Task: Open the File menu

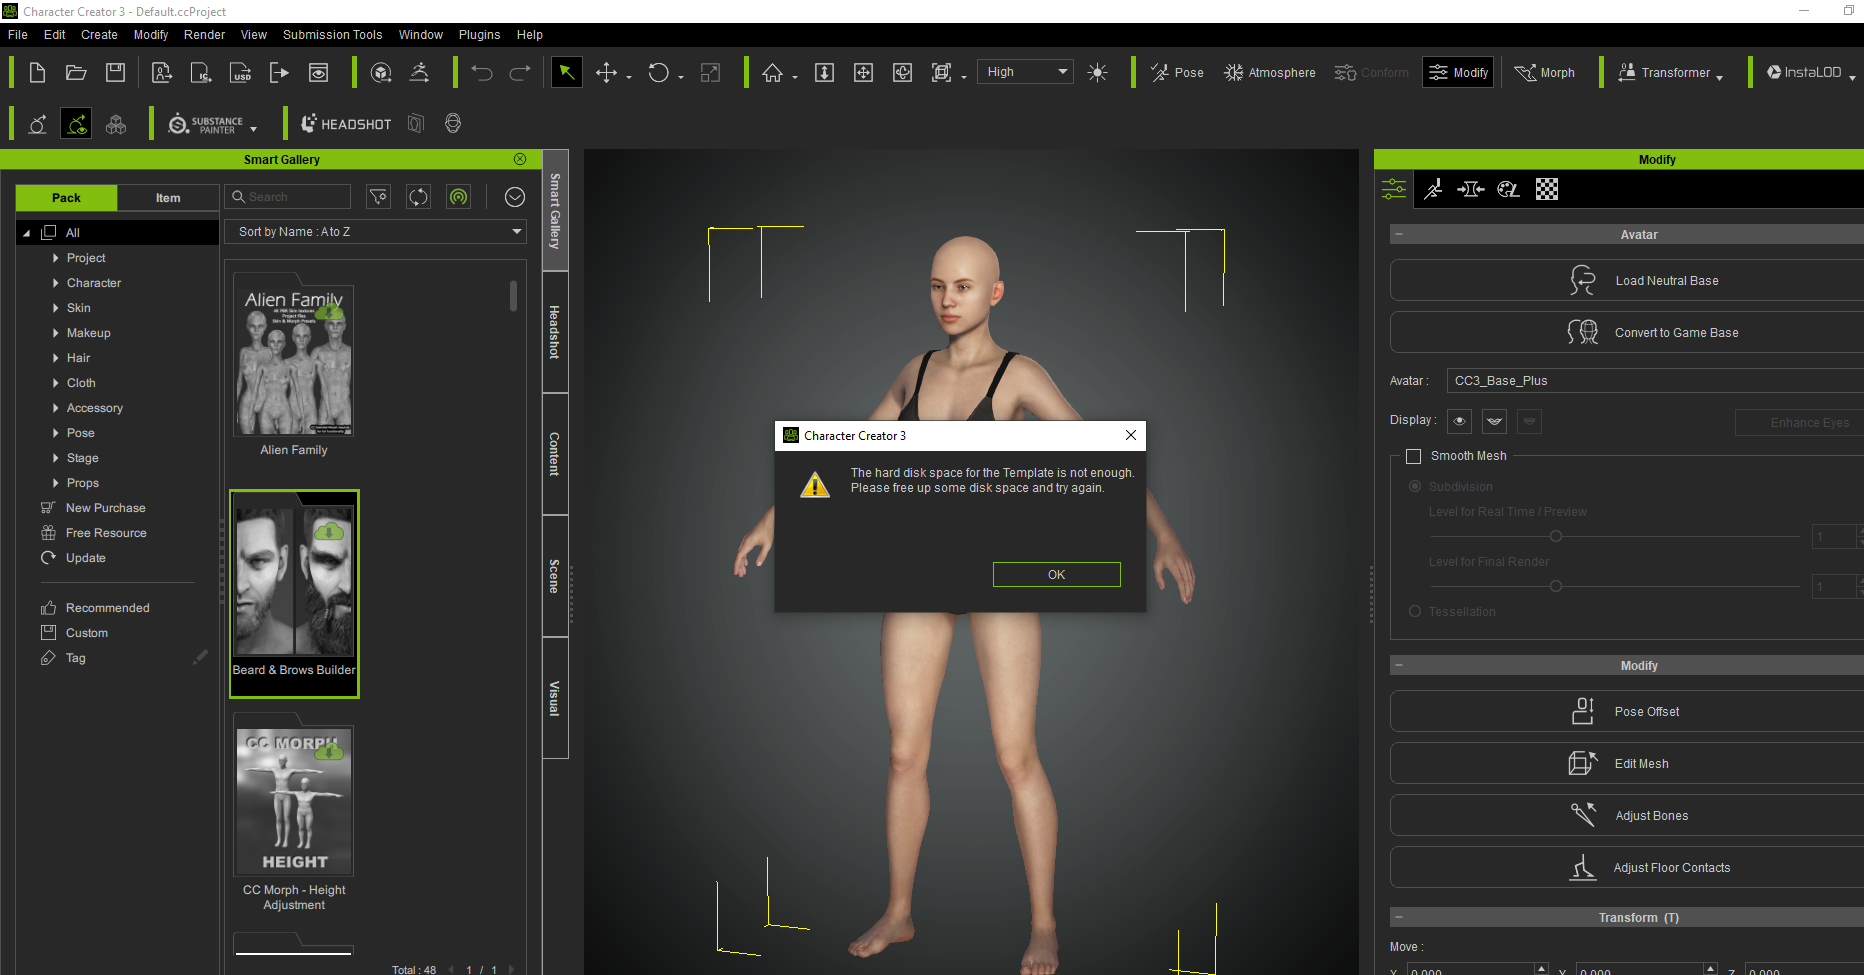Action: pos(18,34)
